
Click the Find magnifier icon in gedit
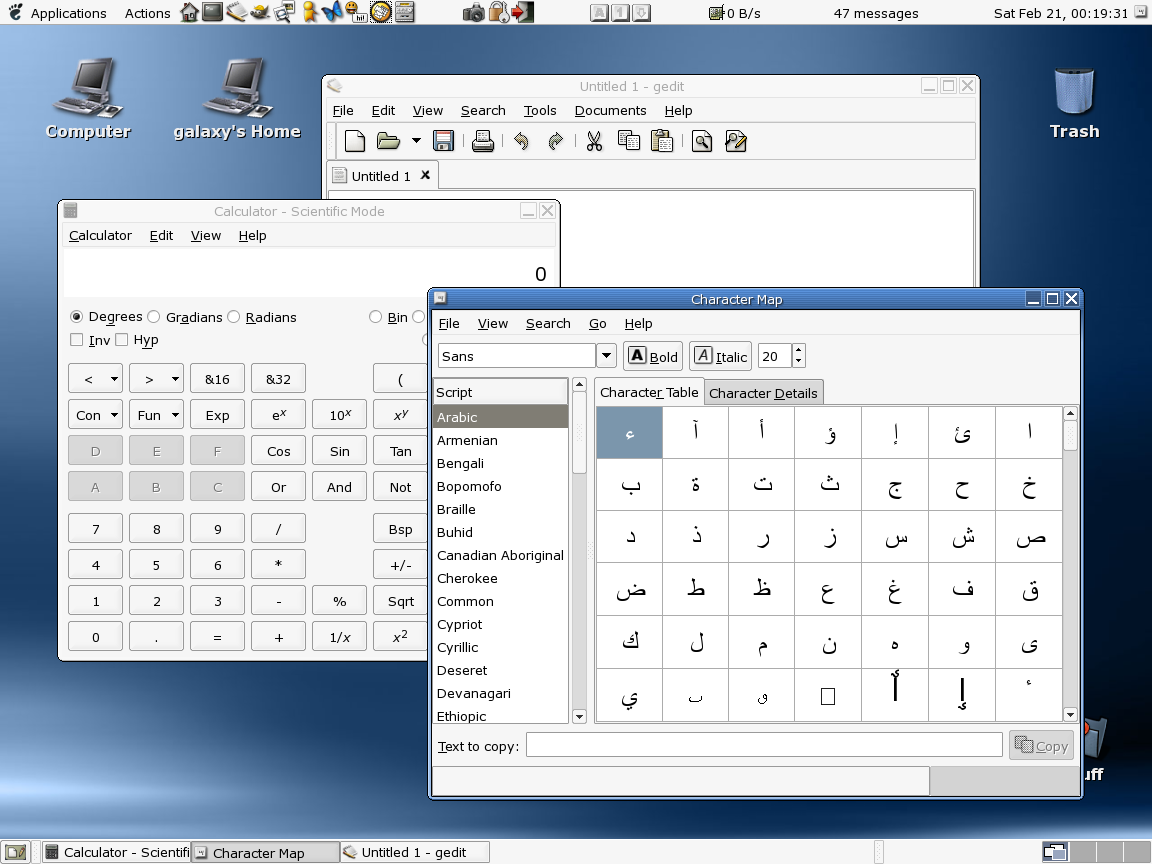(702, 141)
